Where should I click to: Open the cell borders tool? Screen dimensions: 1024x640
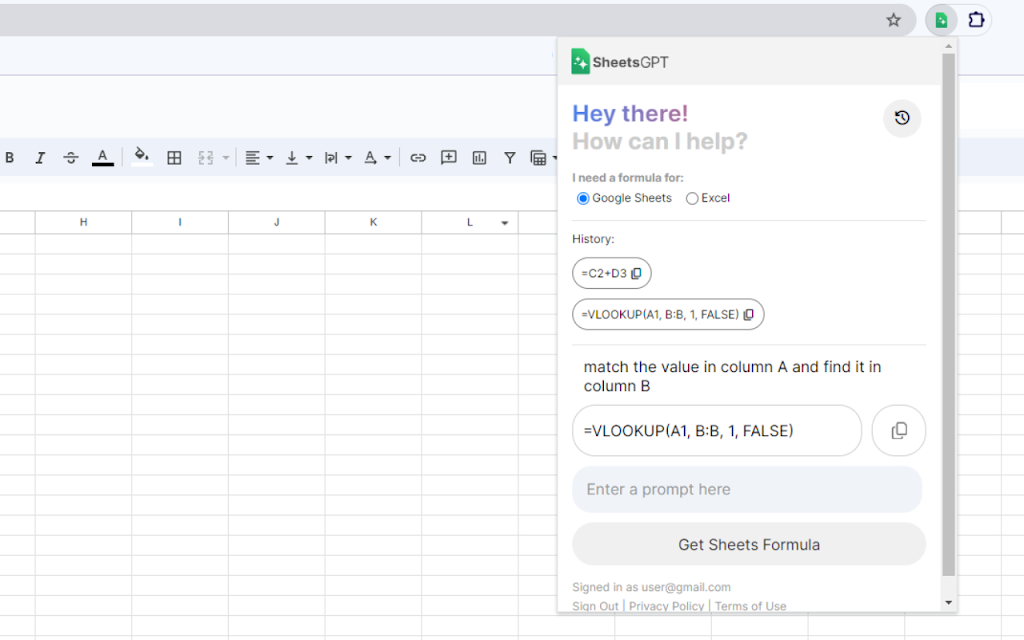pyautogui.click(x=174, y=157)
